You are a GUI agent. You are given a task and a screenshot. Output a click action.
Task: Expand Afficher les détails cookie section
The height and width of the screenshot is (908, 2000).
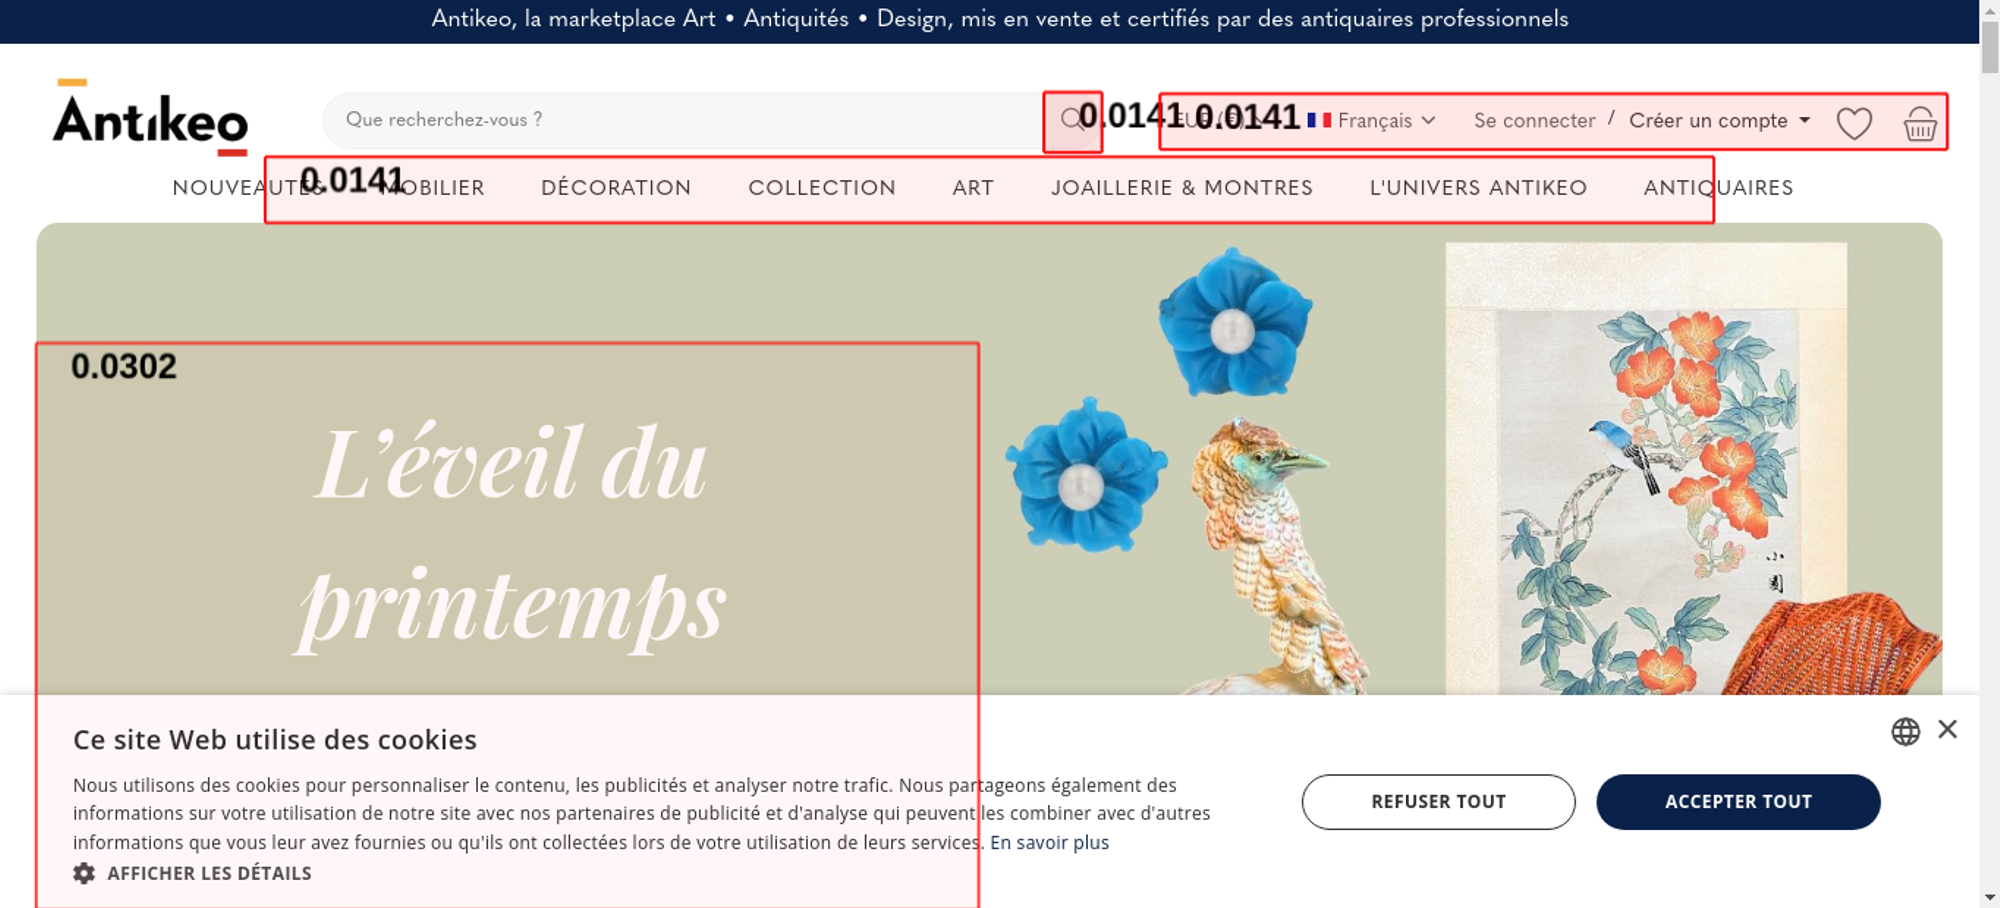point(209,873)
